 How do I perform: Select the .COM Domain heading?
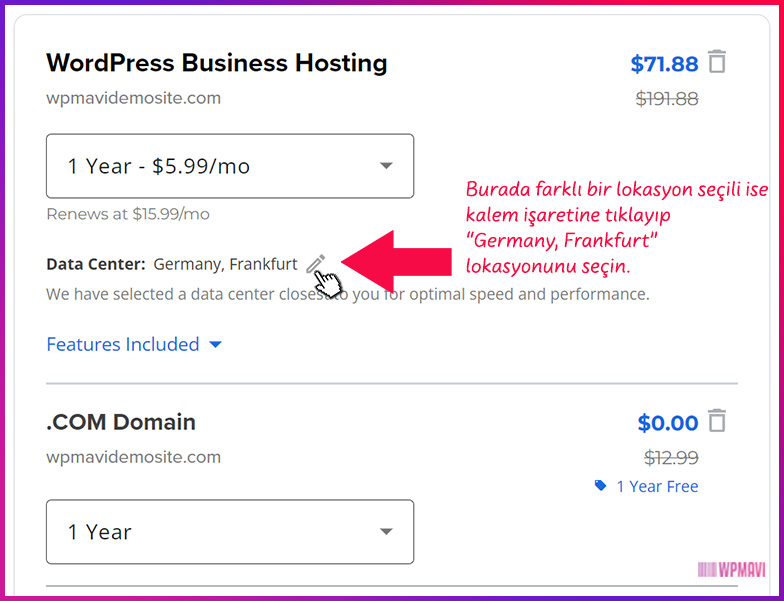tap(121, 422)
